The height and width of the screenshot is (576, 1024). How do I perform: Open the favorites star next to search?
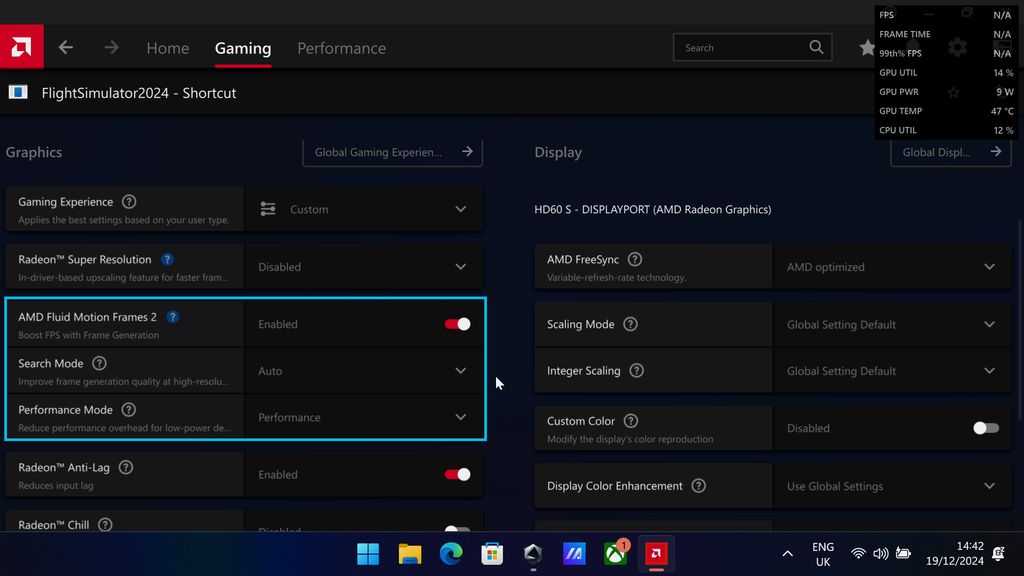point(868,47)
